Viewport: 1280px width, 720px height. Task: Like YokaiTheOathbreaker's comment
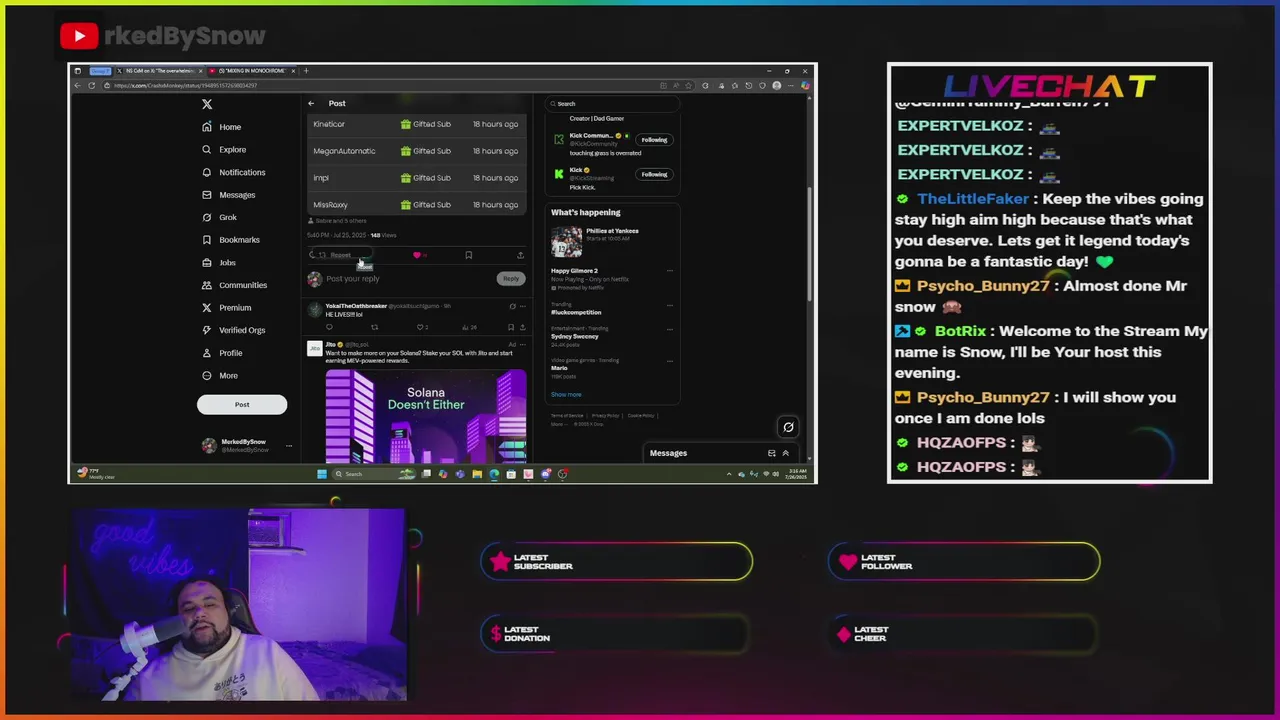(x=421, y=327)
